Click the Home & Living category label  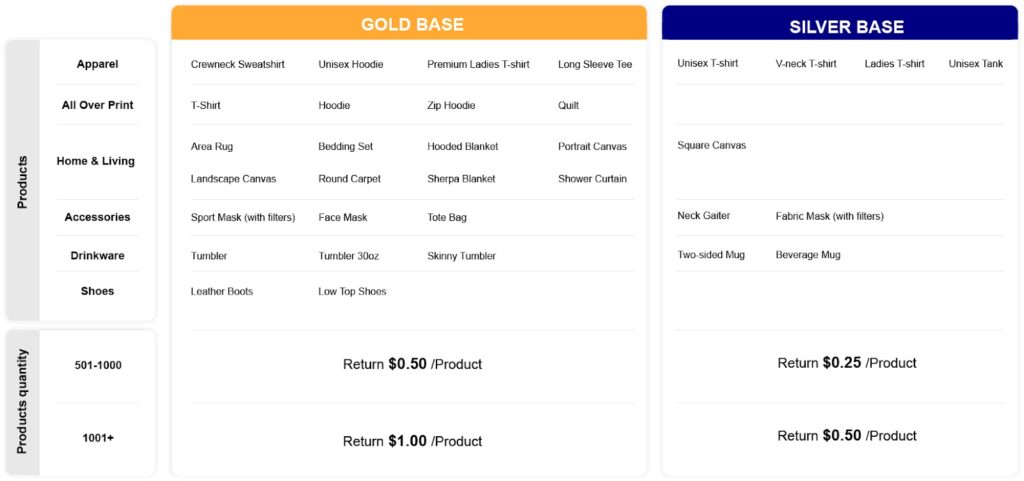tap(96, 161)
